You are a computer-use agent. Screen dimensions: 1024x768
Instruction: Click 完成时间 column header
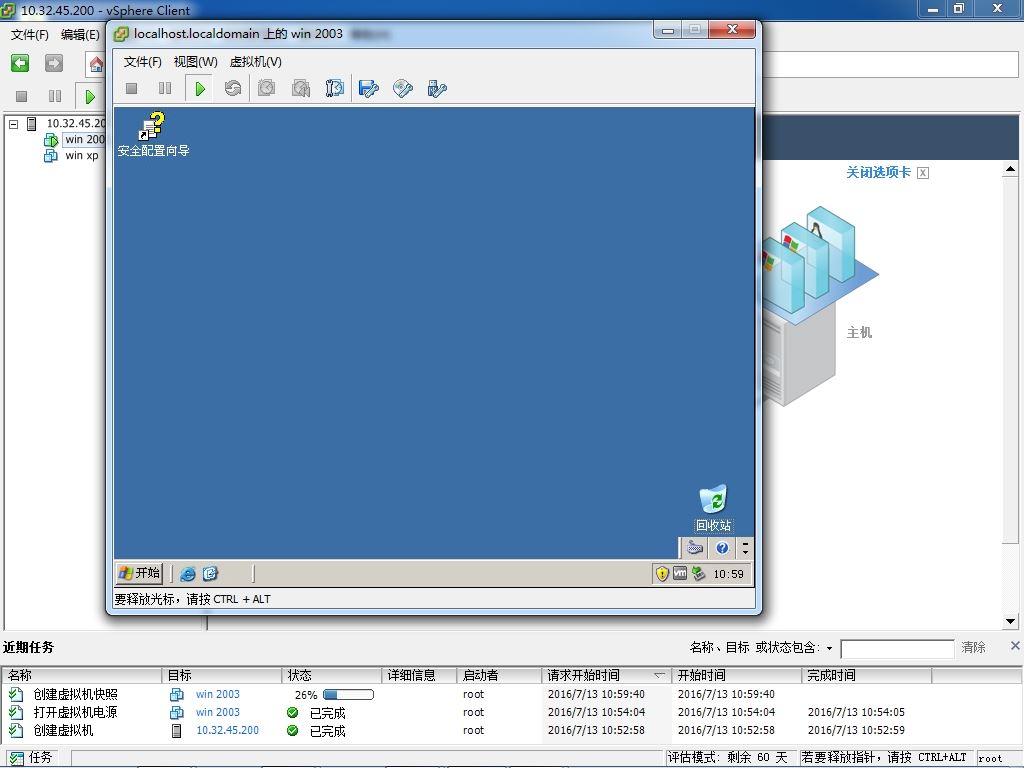866,675
